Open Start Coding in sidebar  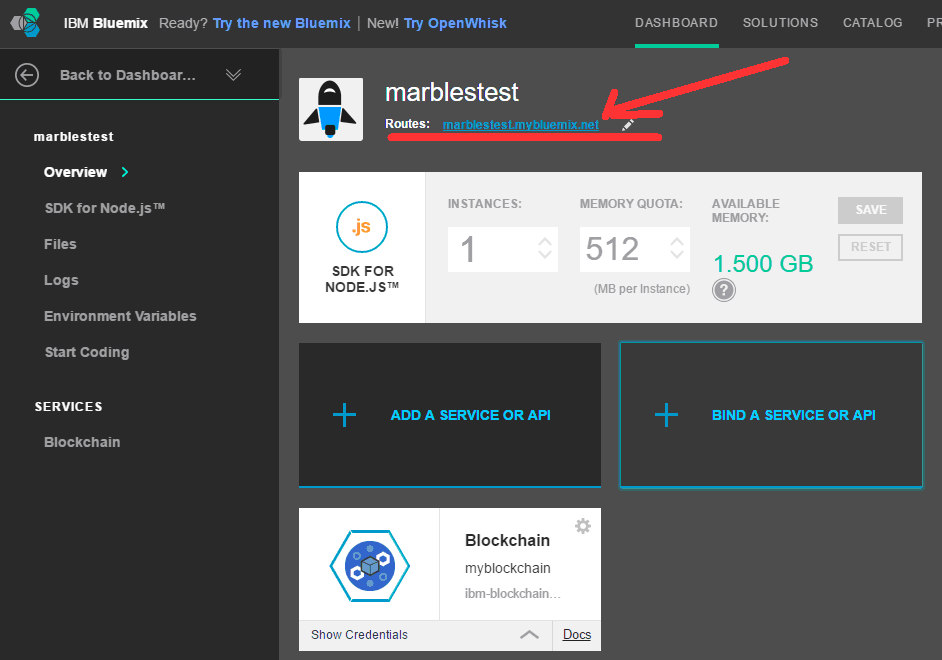87,353
